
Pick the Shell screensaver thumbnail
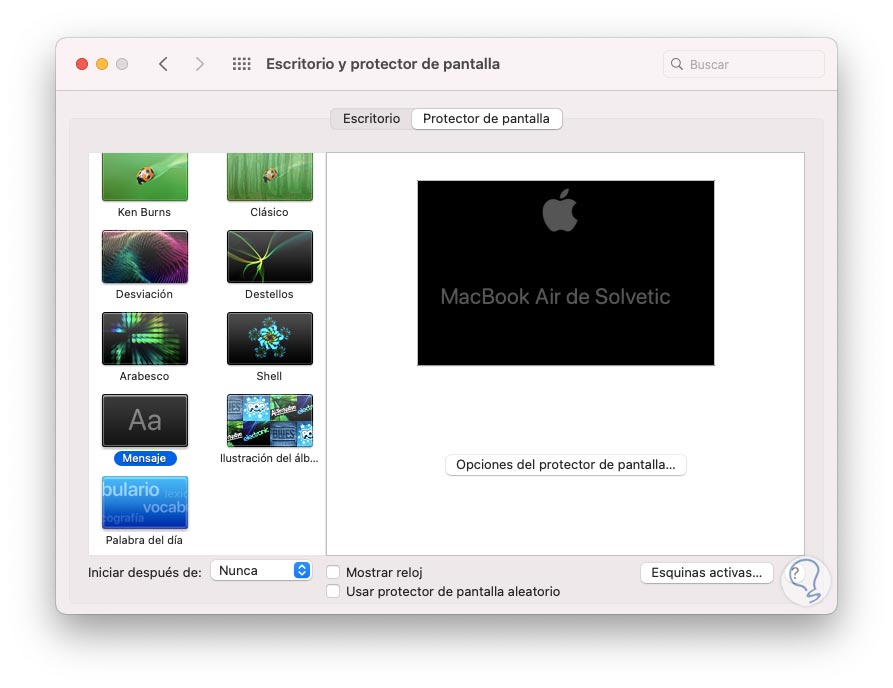click(x=270, y=338)
